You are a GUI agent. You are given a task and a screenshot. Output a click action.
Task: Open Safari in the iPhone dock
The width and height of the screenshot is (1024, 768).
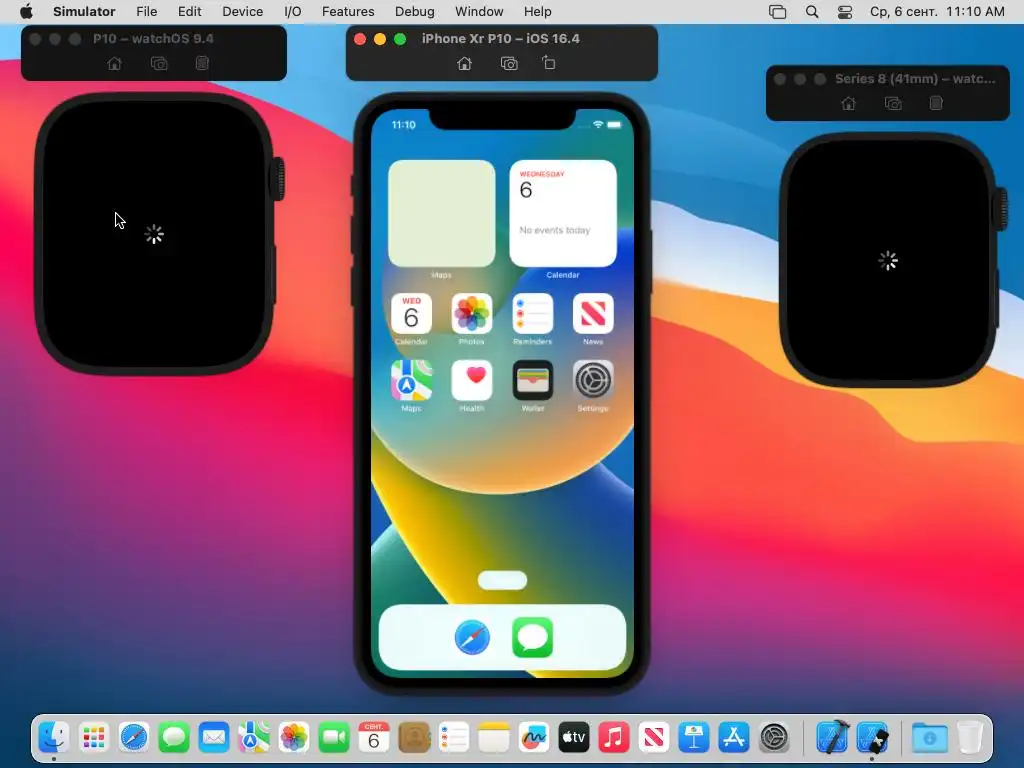click(472, 637)
